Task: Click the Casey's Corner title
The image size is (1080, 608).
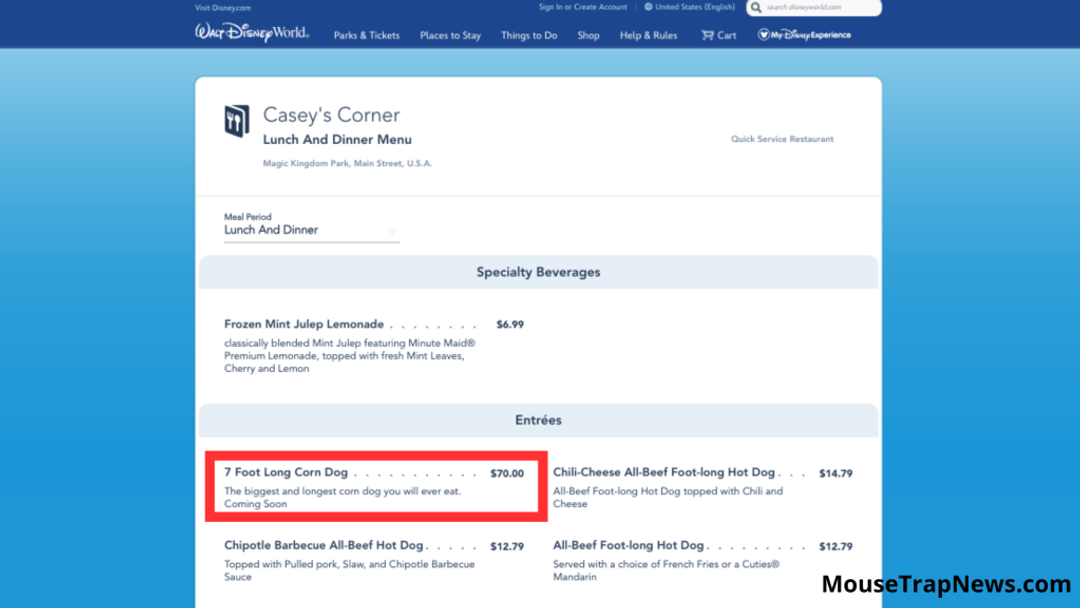Action: (x=331, y=115)
